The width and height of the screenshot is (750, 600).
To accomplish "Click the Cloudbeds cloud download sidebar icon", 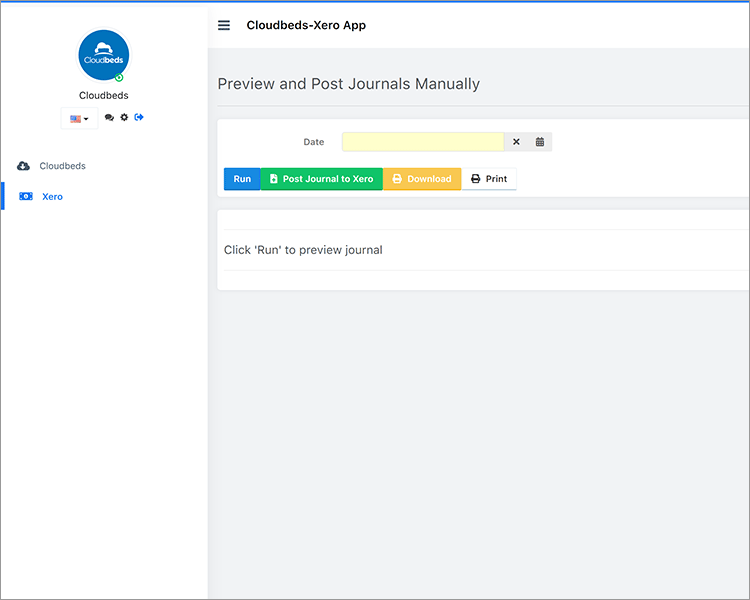I will click(x=23, y=166).
